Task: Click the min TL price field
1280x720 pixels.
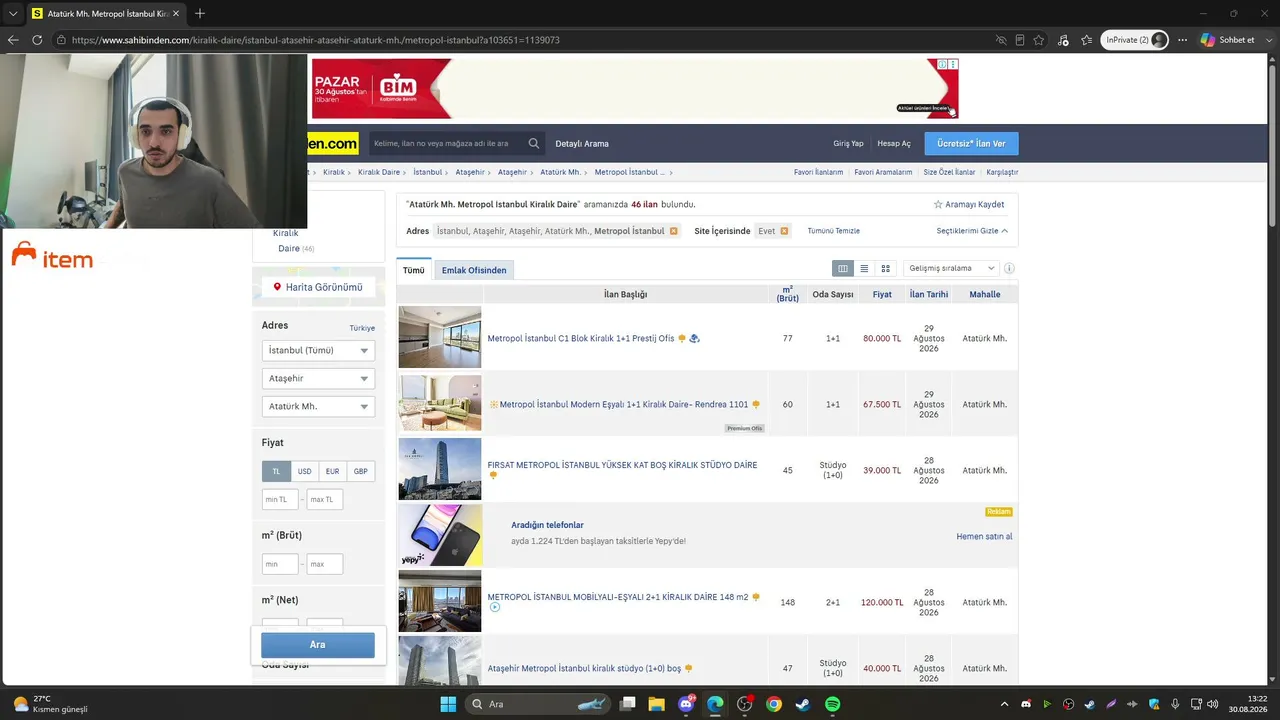Action: point(280,499)
